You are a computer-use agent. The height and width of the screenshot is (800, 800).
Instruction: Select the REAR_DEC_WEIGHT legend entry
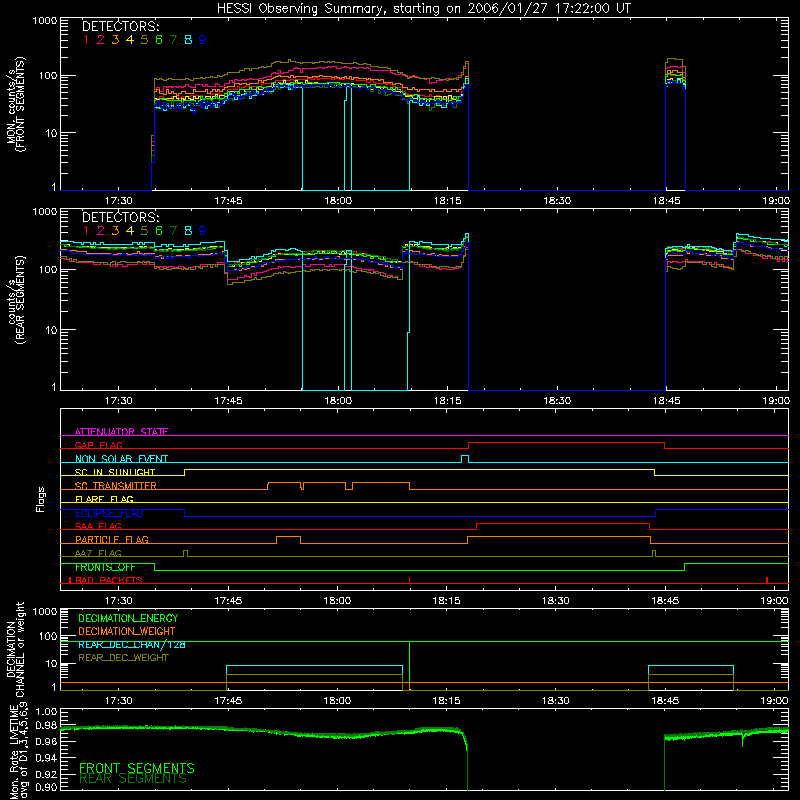click(123, 658)
